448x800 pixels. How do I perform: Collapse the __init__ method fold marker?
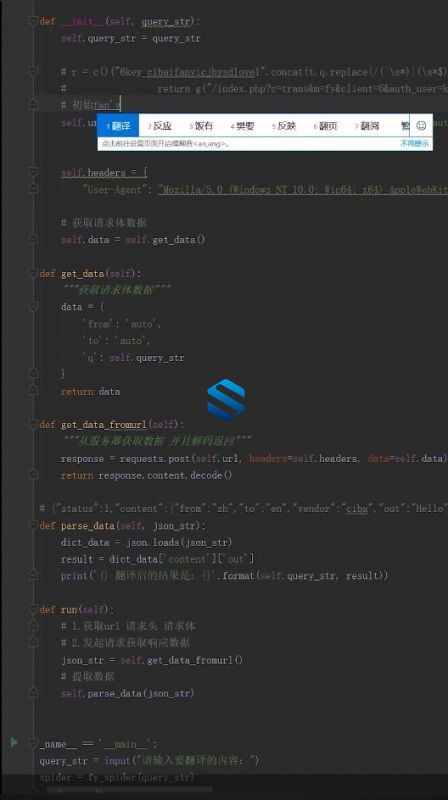point(33,21)
